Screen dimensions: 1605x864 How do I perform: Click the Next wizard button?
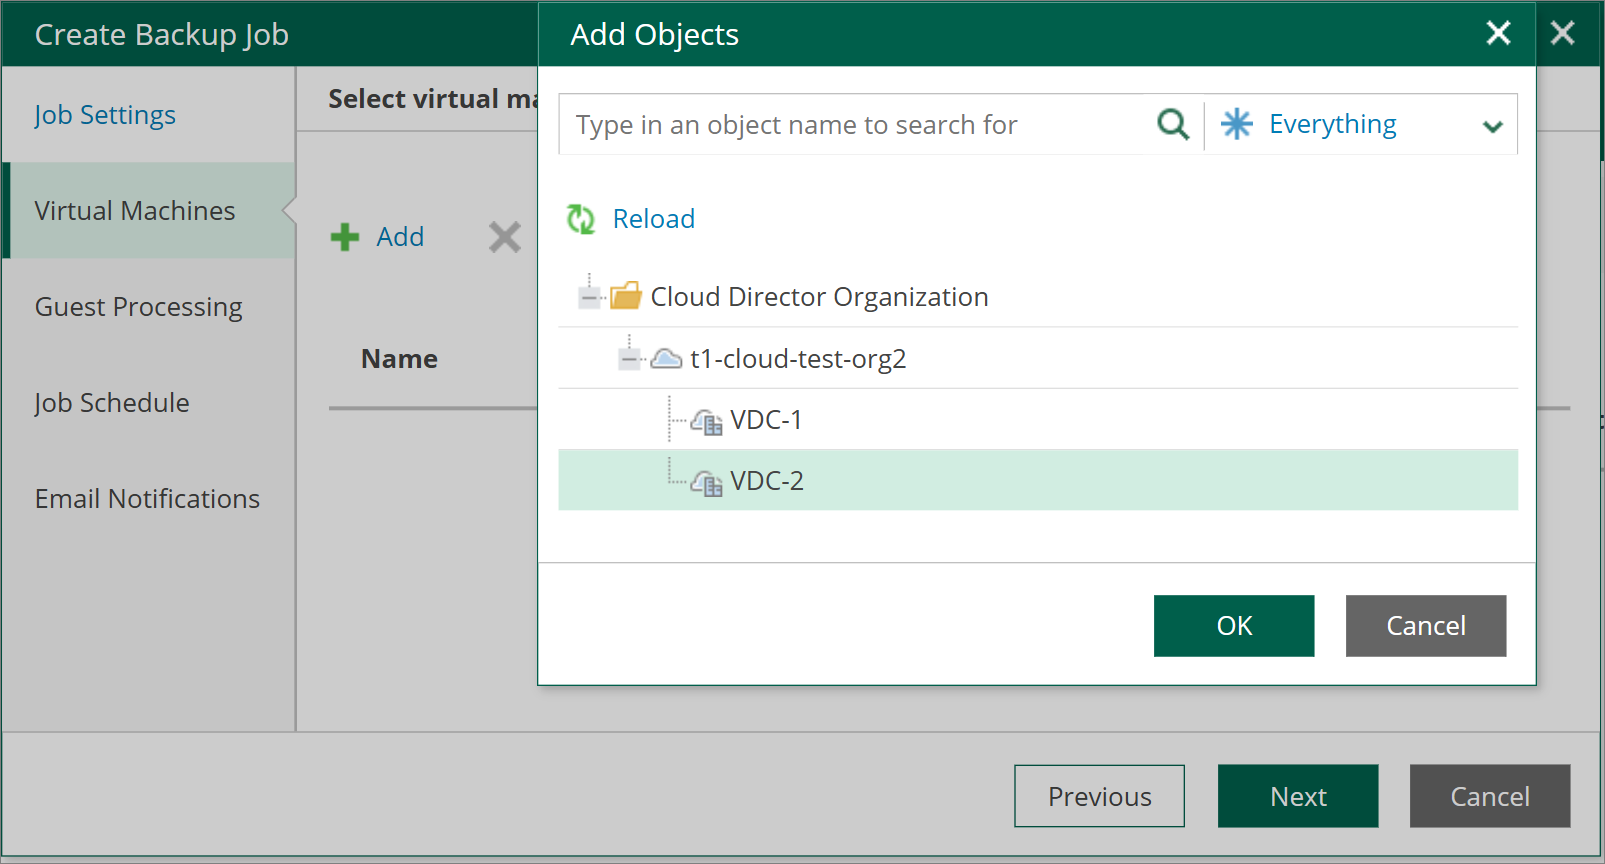click(1298, 796)
